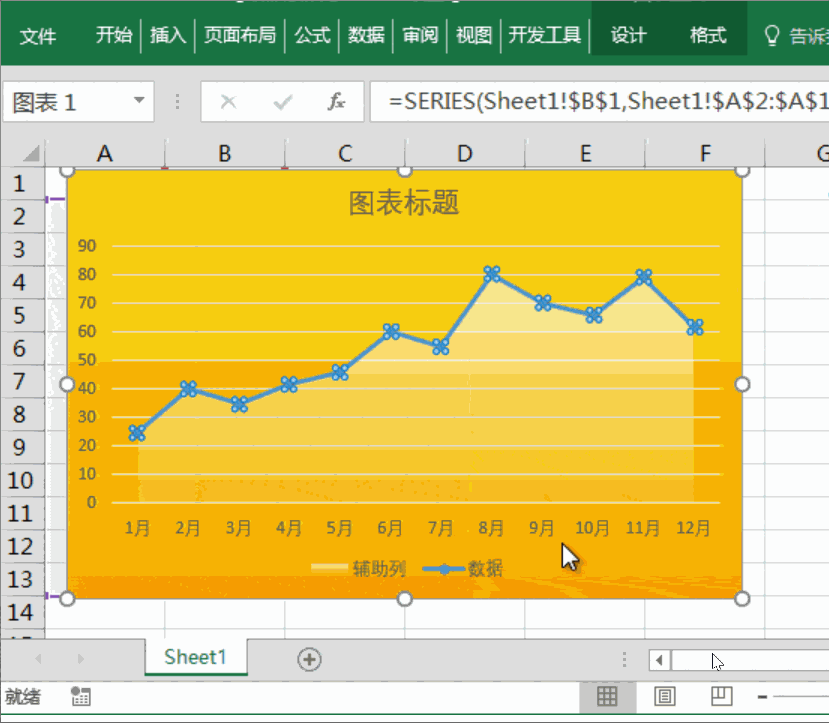This screenshot has width=829, height=723.
Task: Switch to the 插入 ribbon tab
Action: pyautogui.click(x=168, y=35)
